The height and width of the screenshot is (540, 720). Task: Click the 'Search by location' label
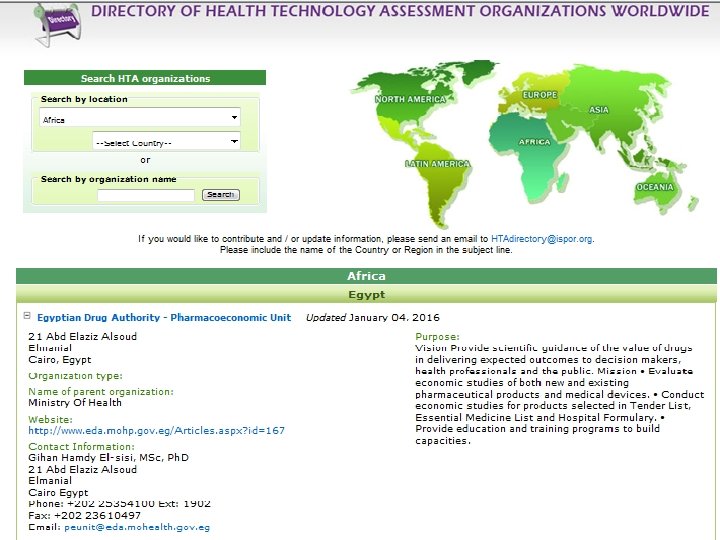84,99
